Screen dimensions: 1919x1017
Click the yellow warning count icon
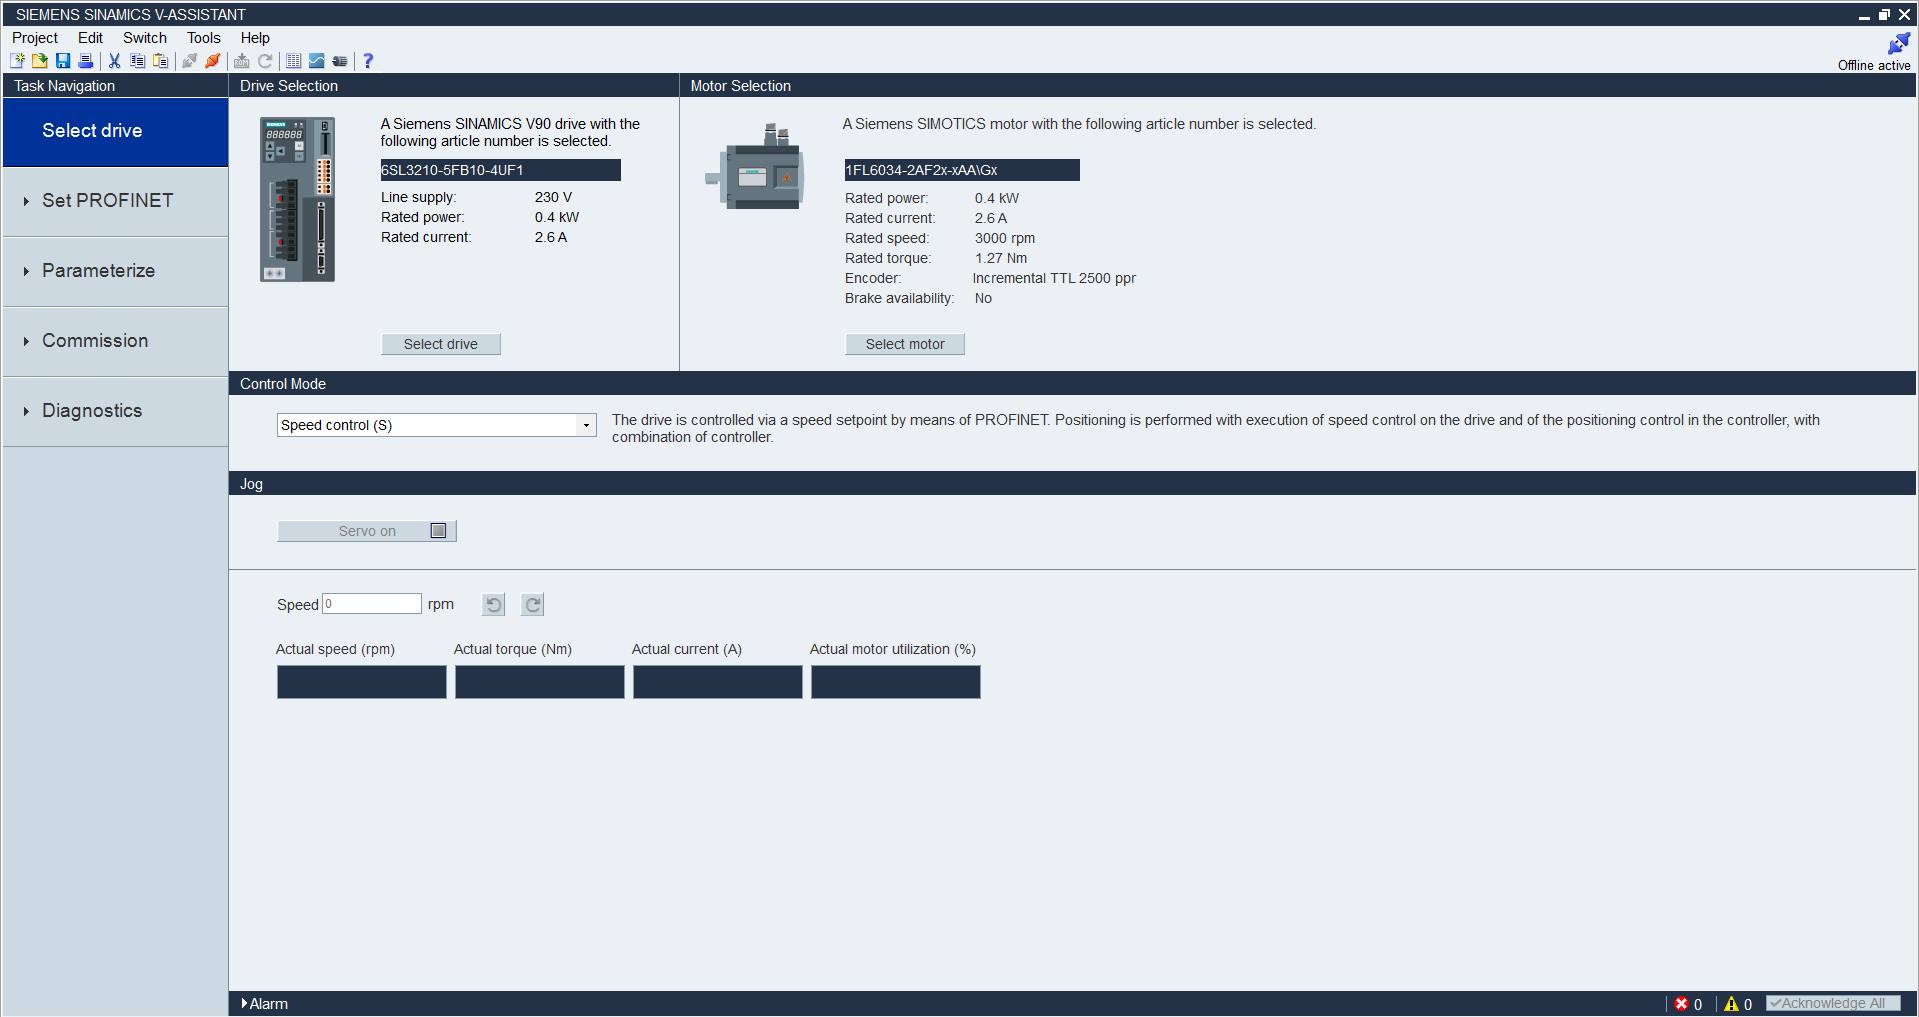tap(1731, 1004)
